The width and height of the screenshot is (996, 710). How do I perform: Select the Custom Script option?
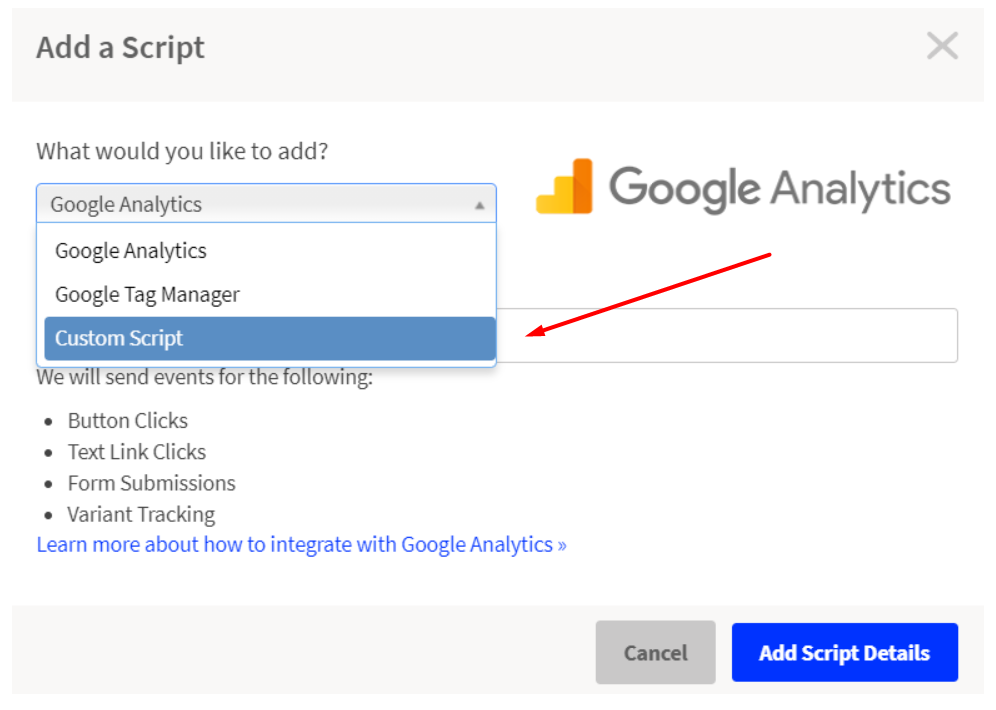coord(270,338)
